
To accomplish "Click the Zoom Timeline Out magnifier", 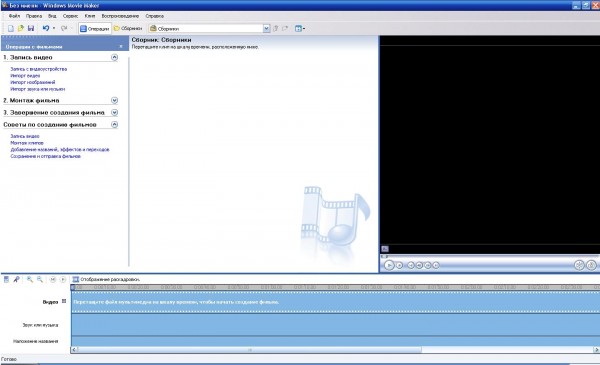I will [40, 280].
